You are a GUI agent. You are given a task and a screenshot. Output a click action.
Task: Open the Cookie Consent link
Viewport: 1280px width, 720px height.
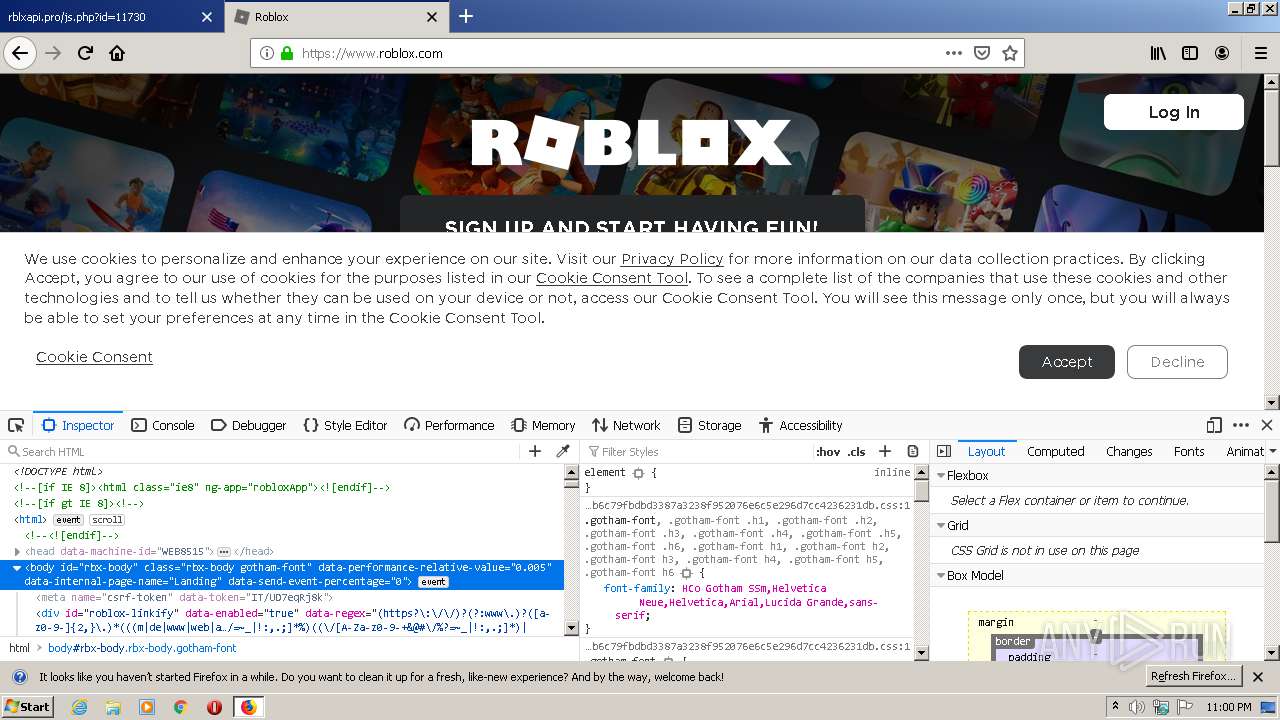(x=94, y=357)
